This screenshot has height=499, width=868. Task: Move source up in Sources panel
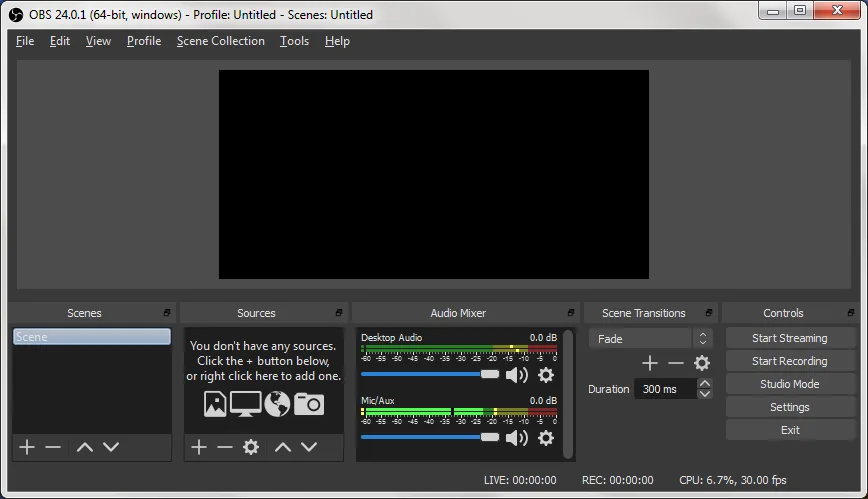point(283,447)
